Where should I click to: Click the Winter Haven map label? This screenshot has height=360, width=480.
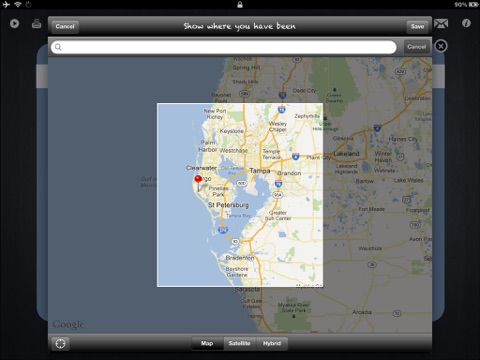tap(383, 157)
